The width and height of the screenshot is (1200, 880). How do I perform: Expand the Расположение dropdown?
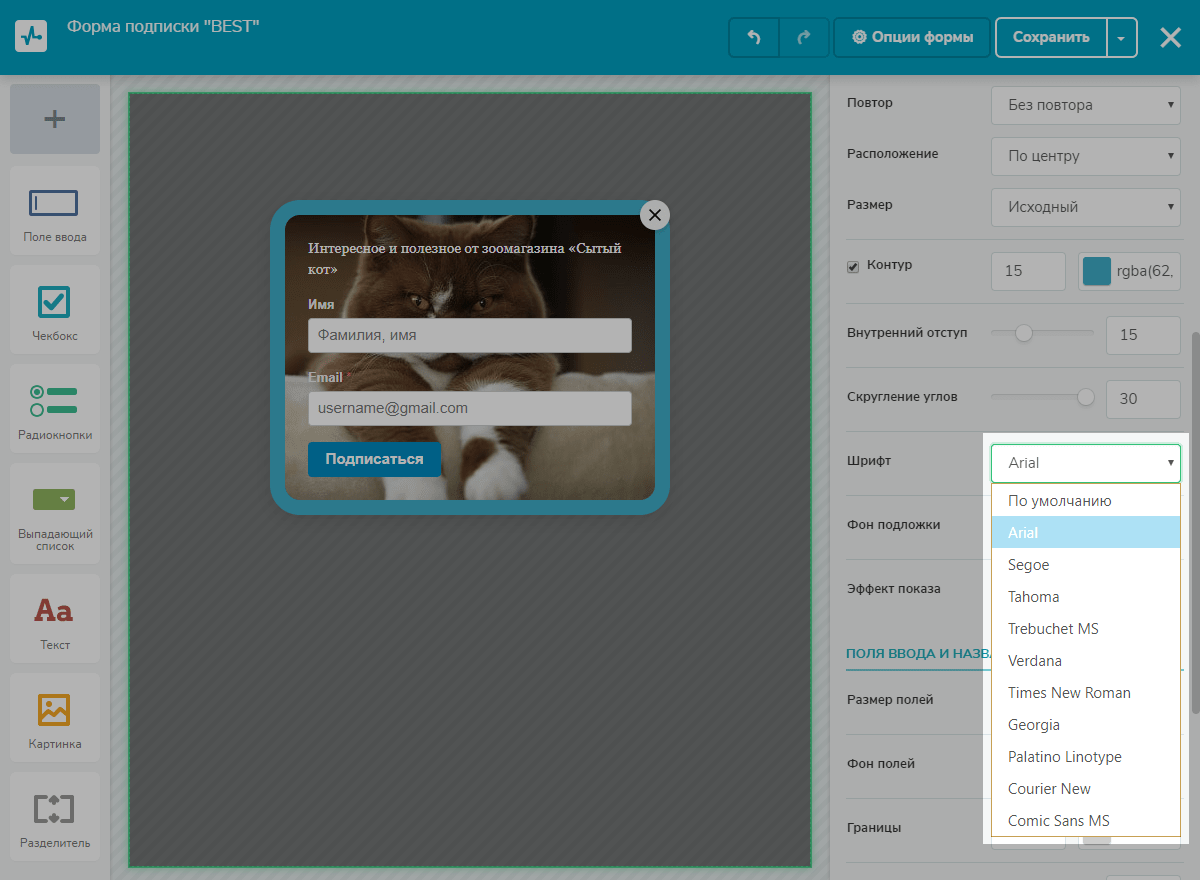pos(1085,156)
